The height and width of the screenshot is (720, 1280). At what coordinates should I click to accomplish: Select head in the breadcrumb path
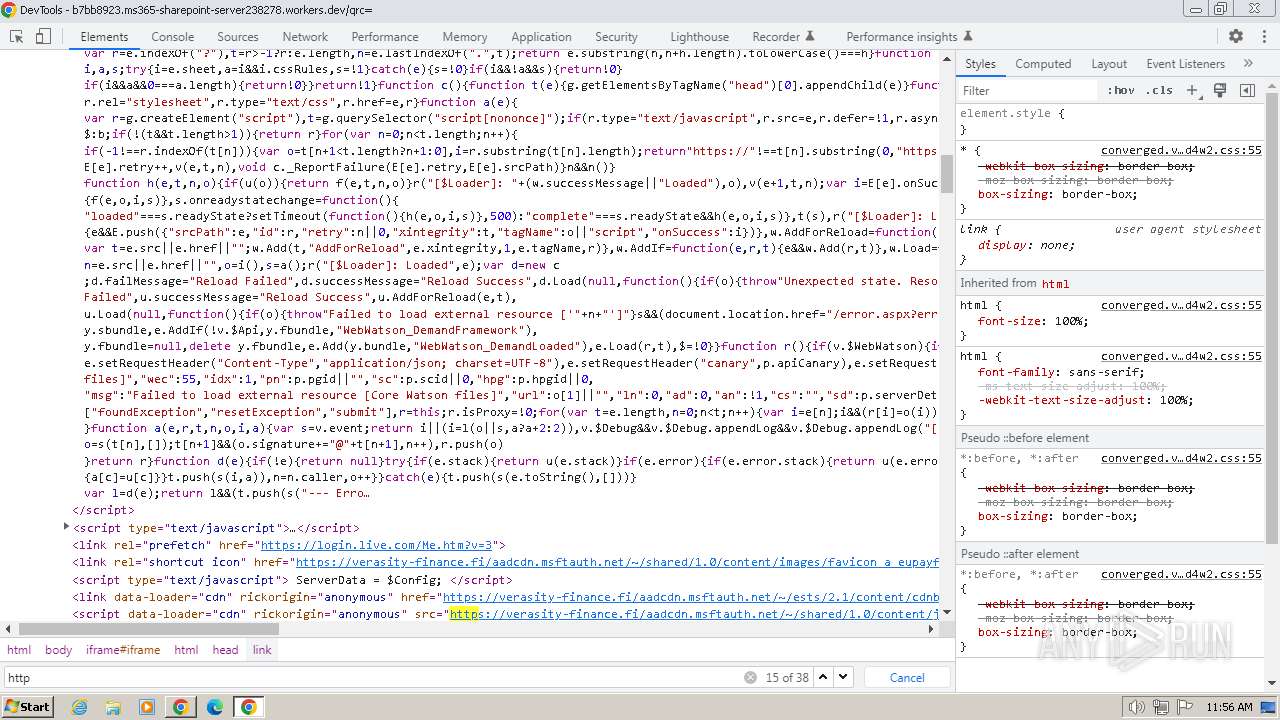coord(225,649)
